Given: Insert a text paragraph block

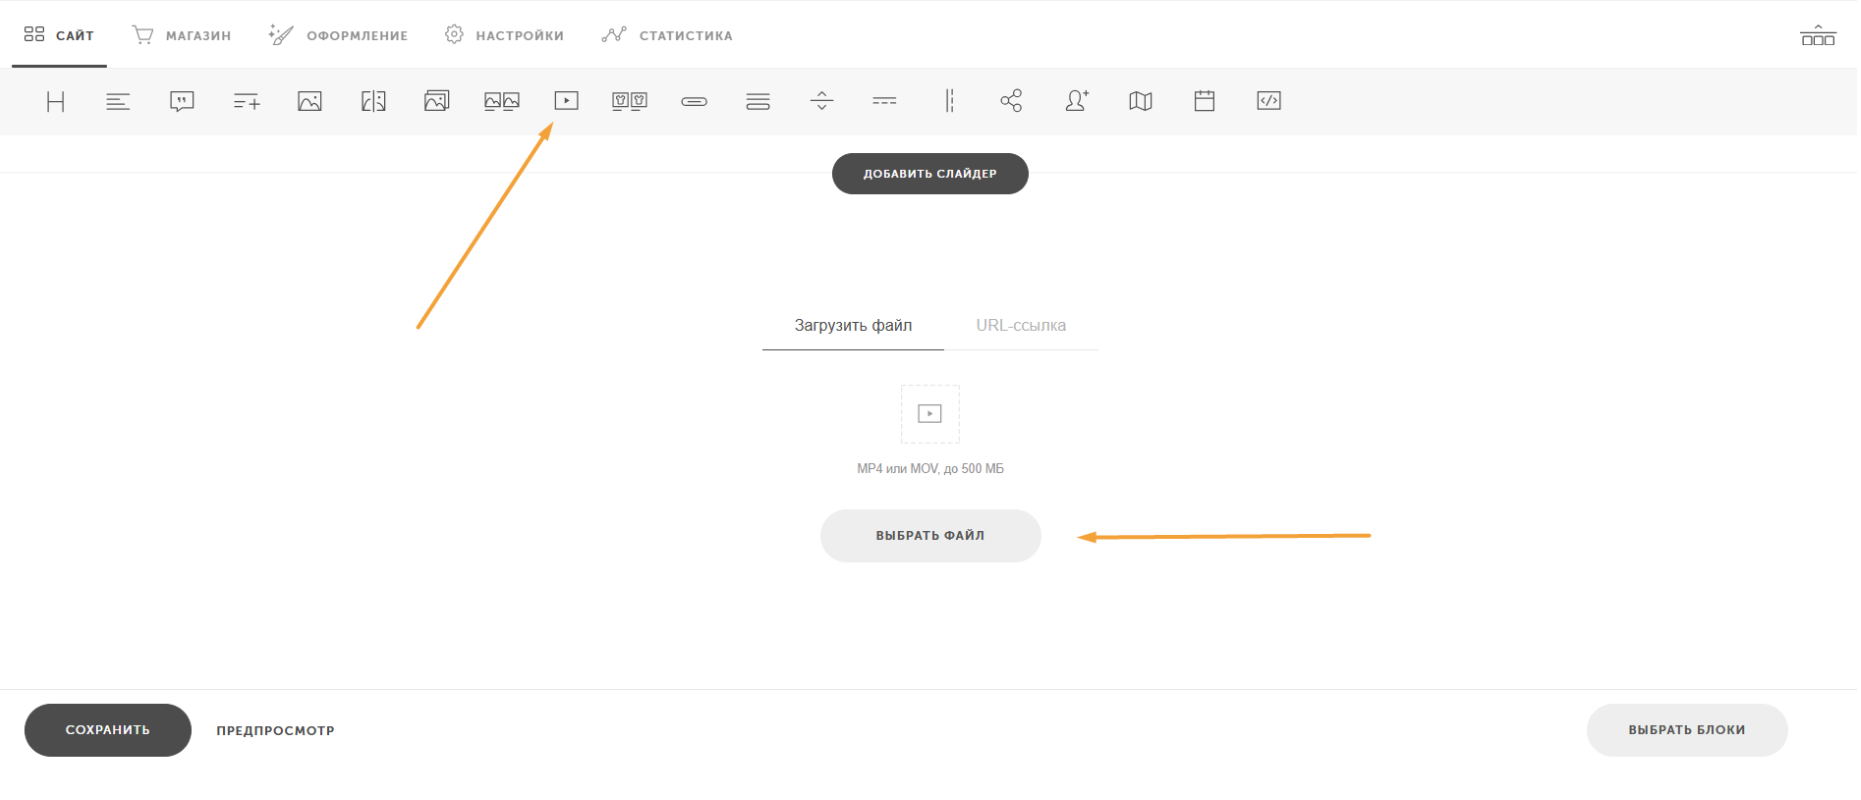Looking at the screenshot, I should pos(118,101).
